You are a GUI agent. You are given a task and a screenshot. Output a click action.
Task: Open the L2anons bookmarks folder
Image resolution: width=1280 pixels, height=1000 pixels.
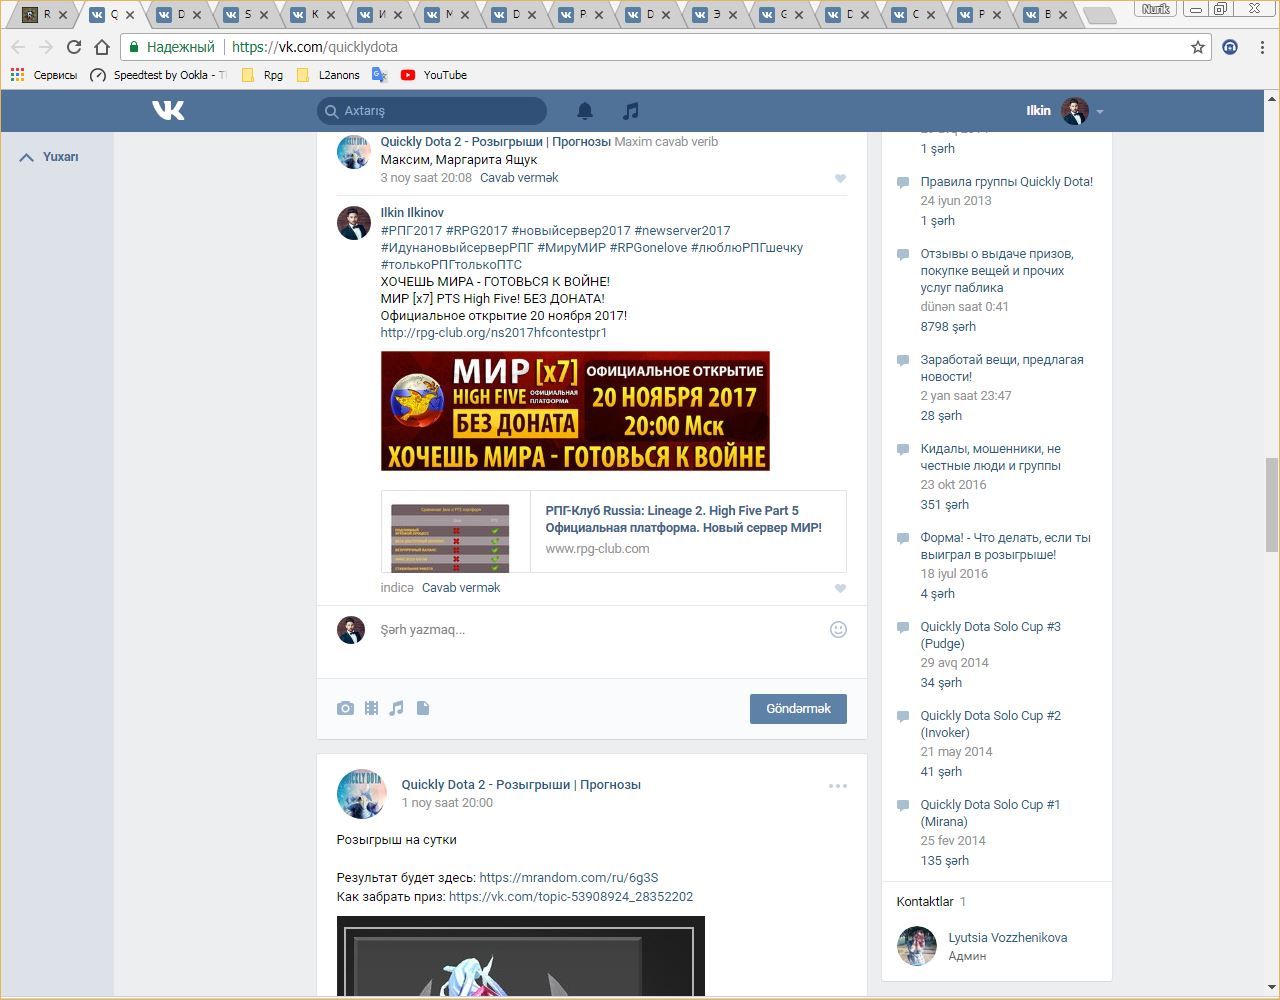tap(328, 75)
